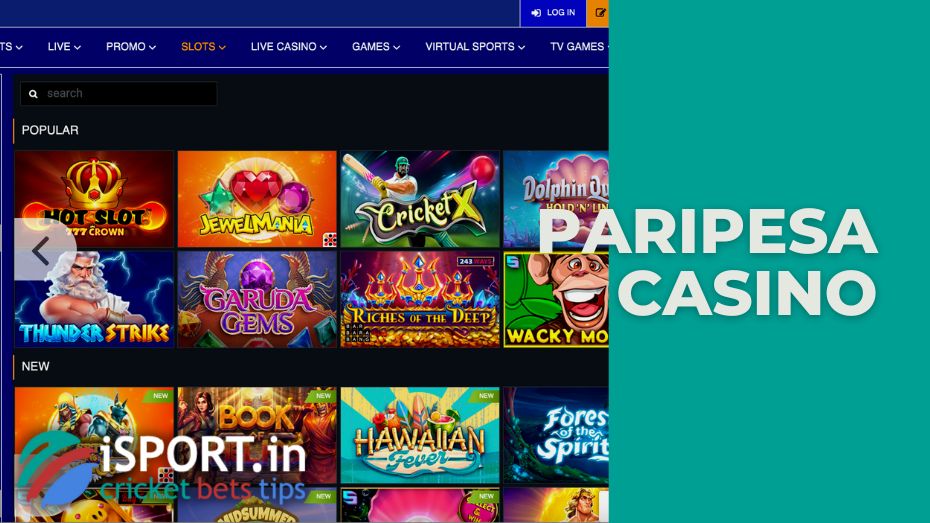Open the Hot Slot 777 Crown game
This screenshot has height=523, width=930.
point(94,199)
